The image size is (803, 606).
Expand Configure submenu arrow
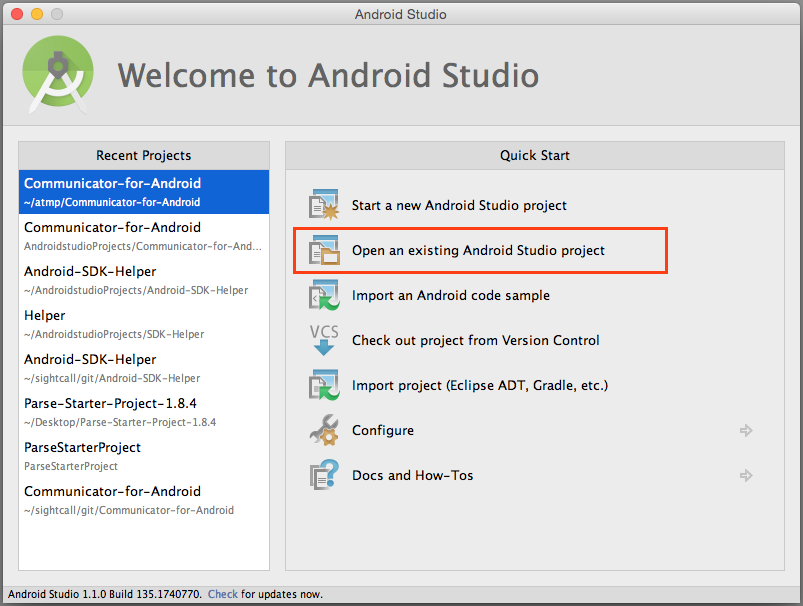[746, 430]
